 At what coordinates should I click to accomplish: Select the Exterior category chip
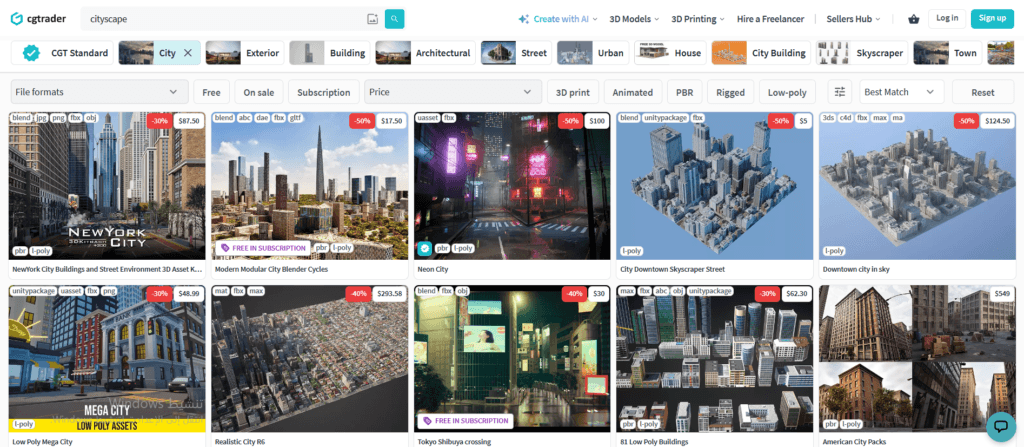click(x=245, y=53)
